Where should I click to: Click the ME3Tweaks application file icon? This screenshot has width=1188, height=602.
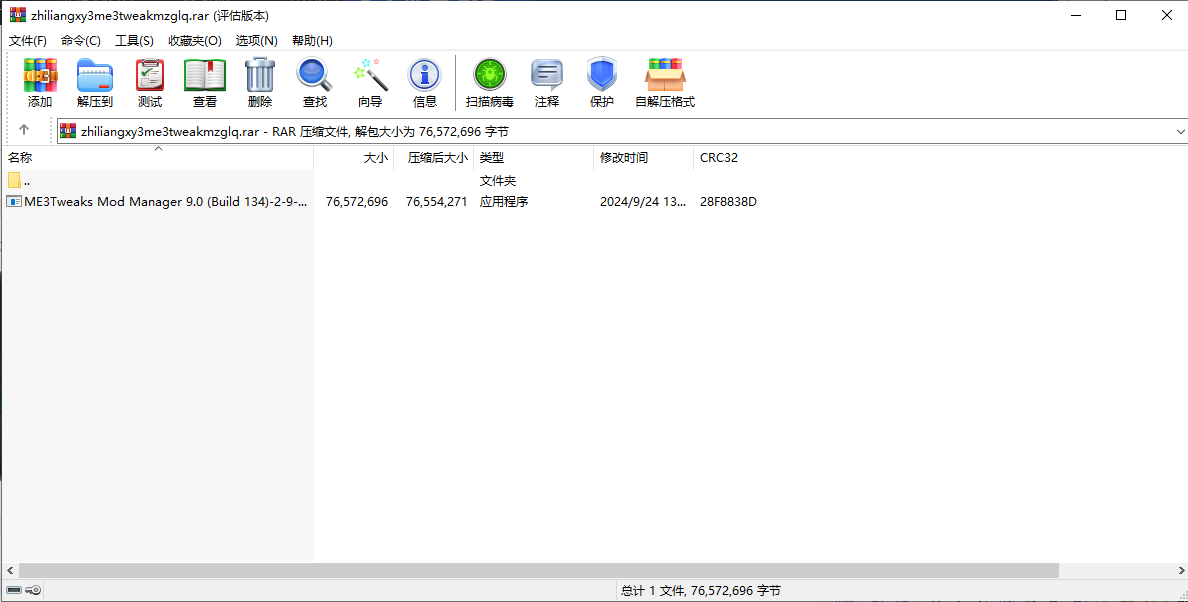pyautogui.click(x=14, y=201)
